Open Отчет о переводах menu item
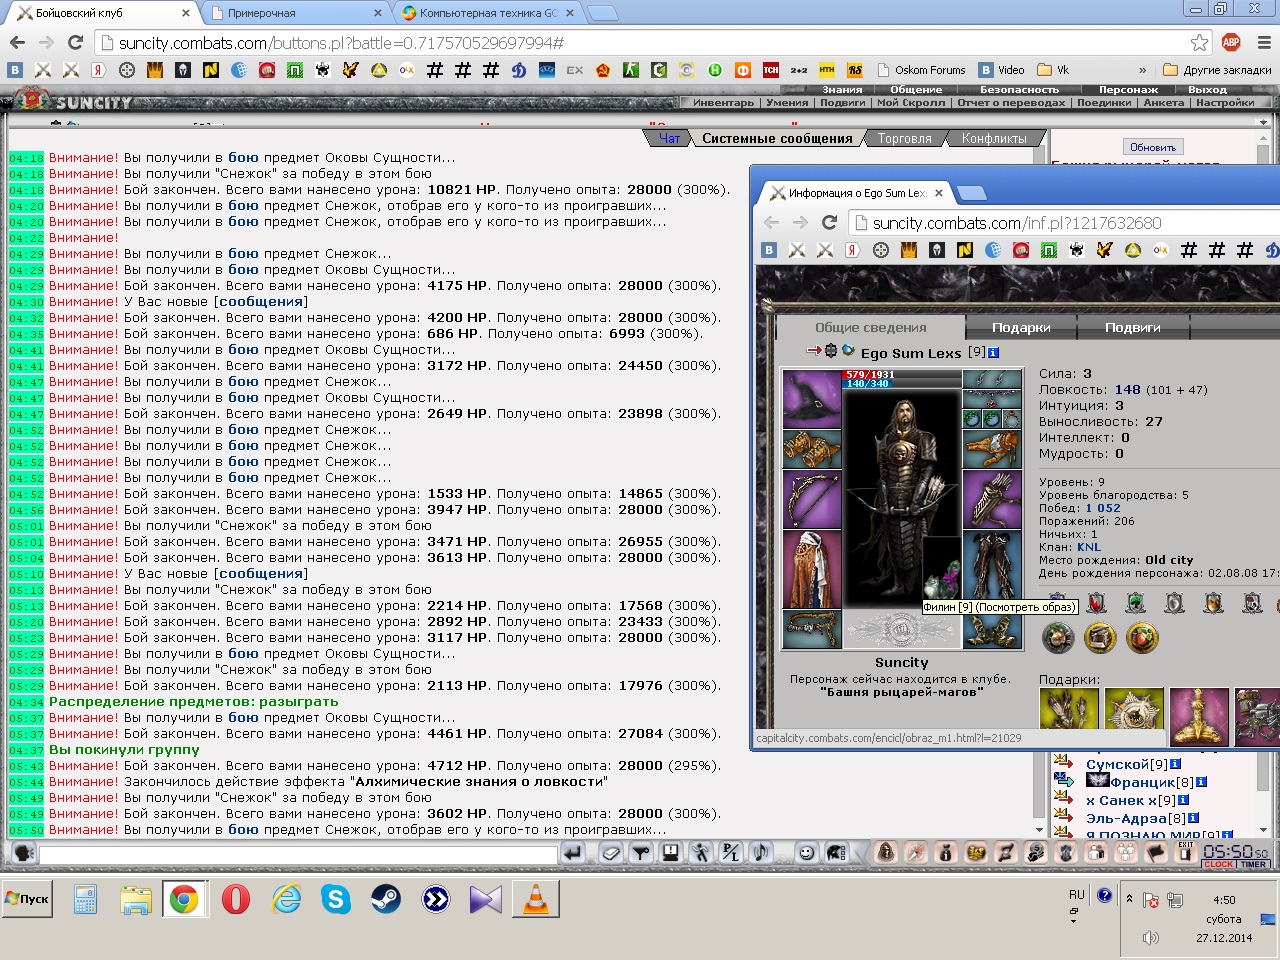The width and height of the screenshot is (1280, 960). click(1011, 102)
